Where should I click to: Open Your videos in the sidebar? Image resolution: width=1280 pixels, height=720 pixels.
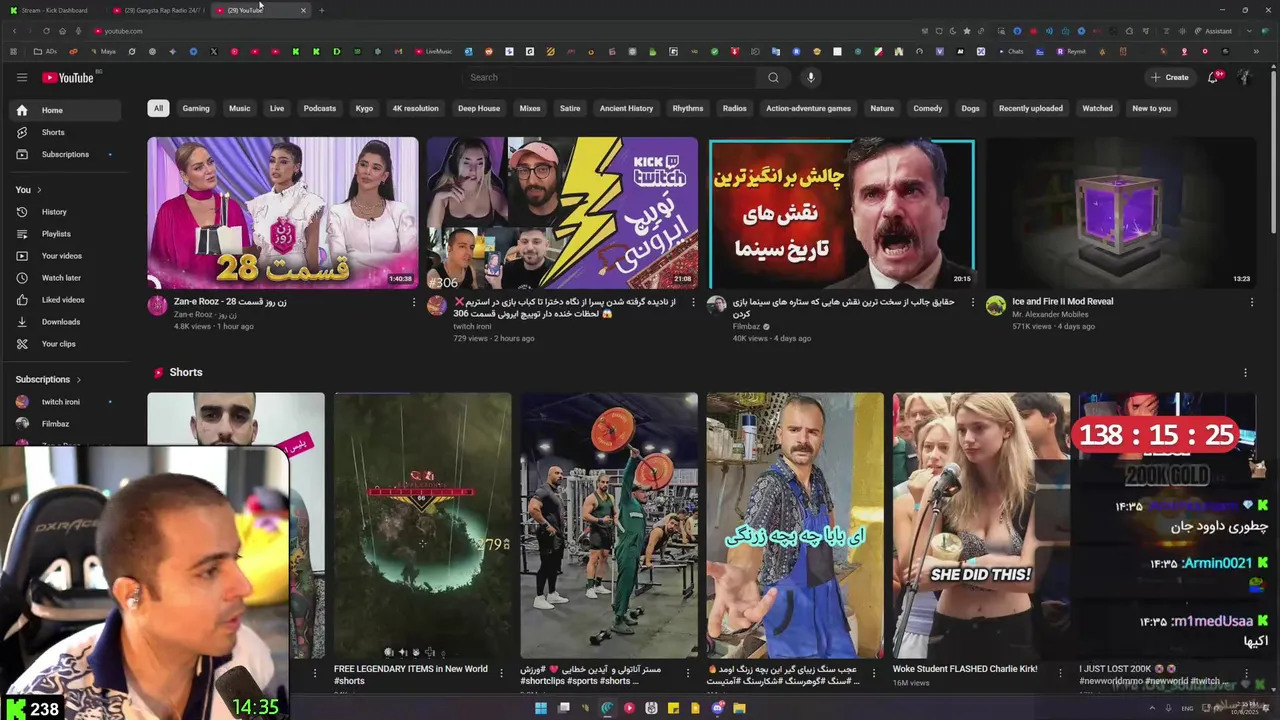[64, 256]
